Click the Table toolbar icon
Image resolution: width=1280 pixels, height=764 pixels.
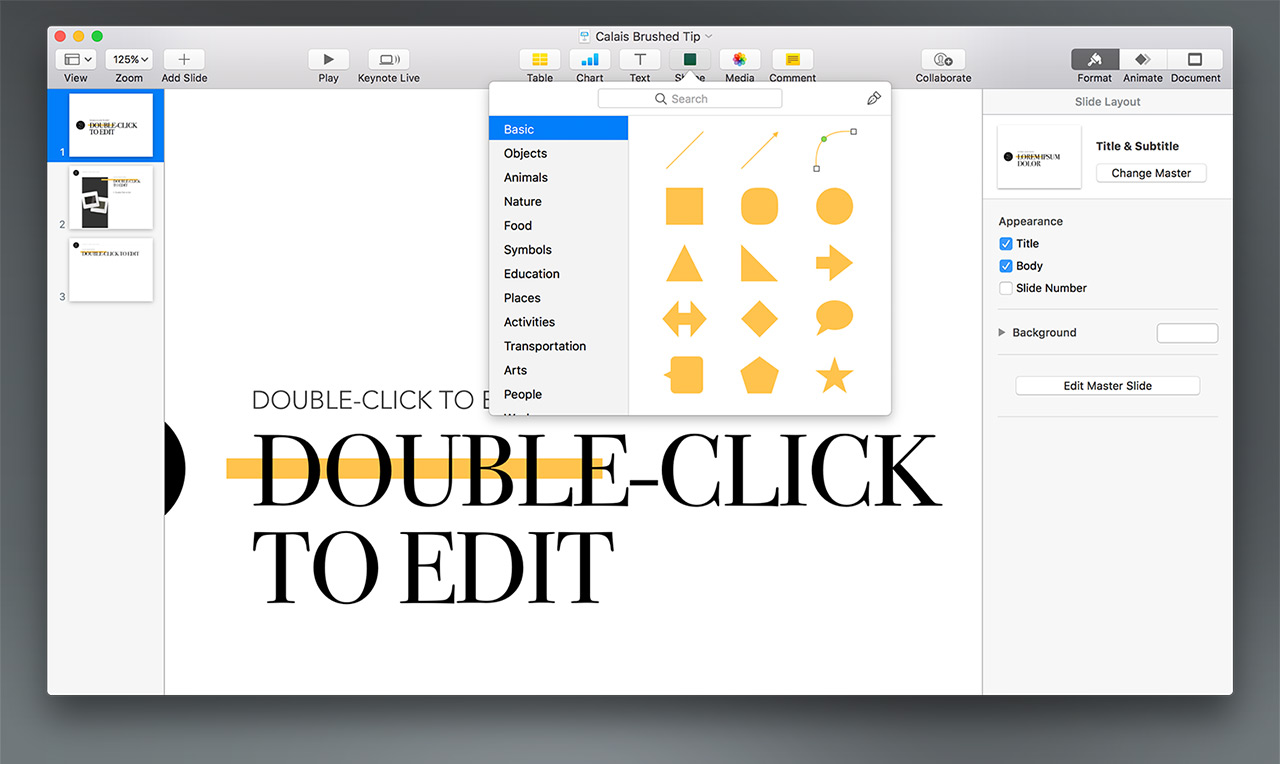(x=539, y=60)
